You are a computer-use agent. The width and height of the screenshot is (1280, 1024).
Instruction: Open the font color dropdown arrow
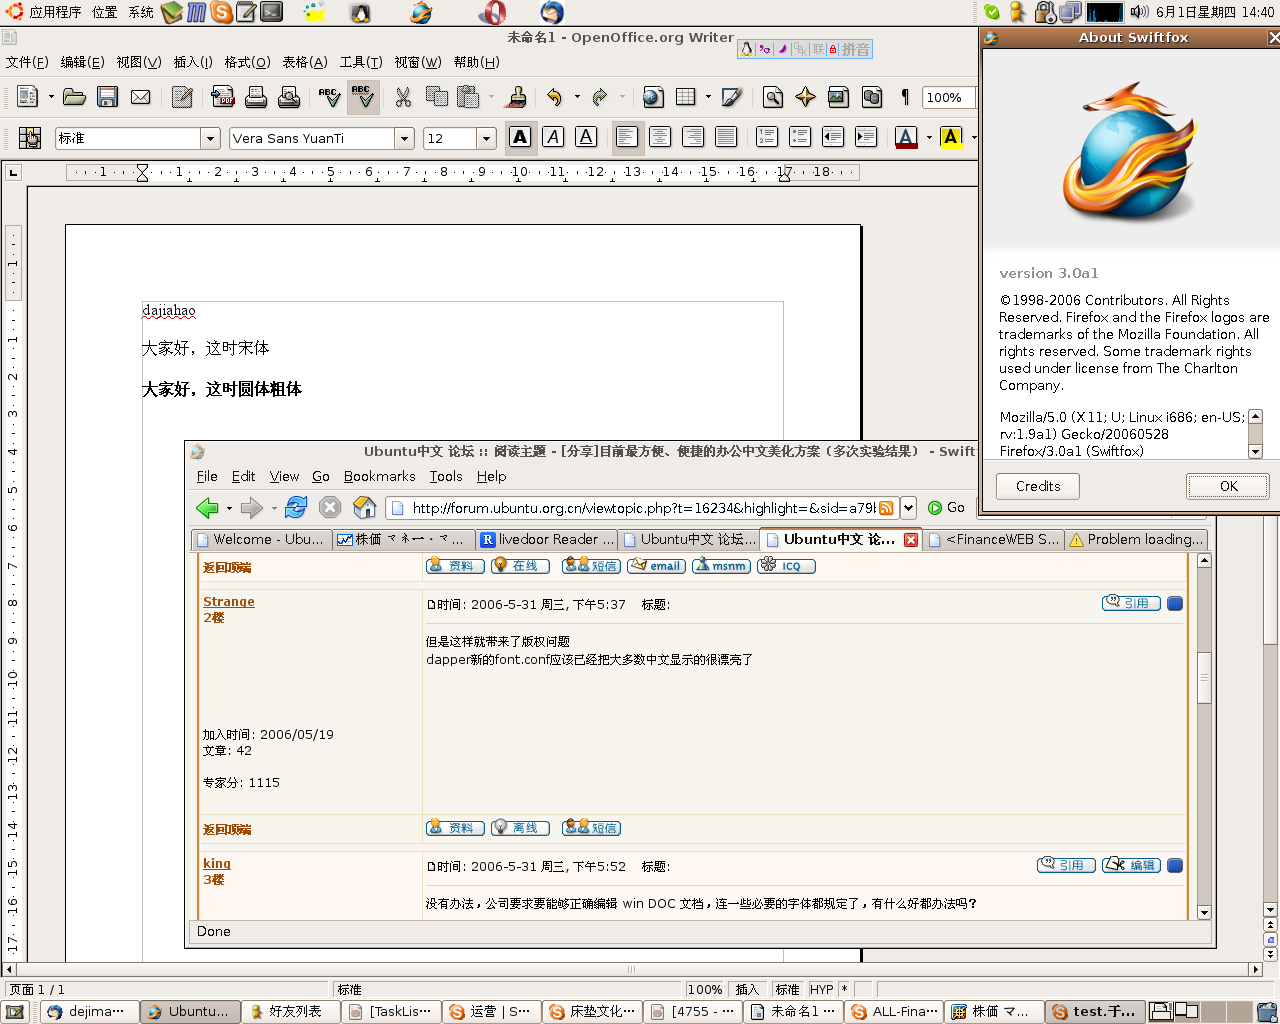[x=929, y=137]
